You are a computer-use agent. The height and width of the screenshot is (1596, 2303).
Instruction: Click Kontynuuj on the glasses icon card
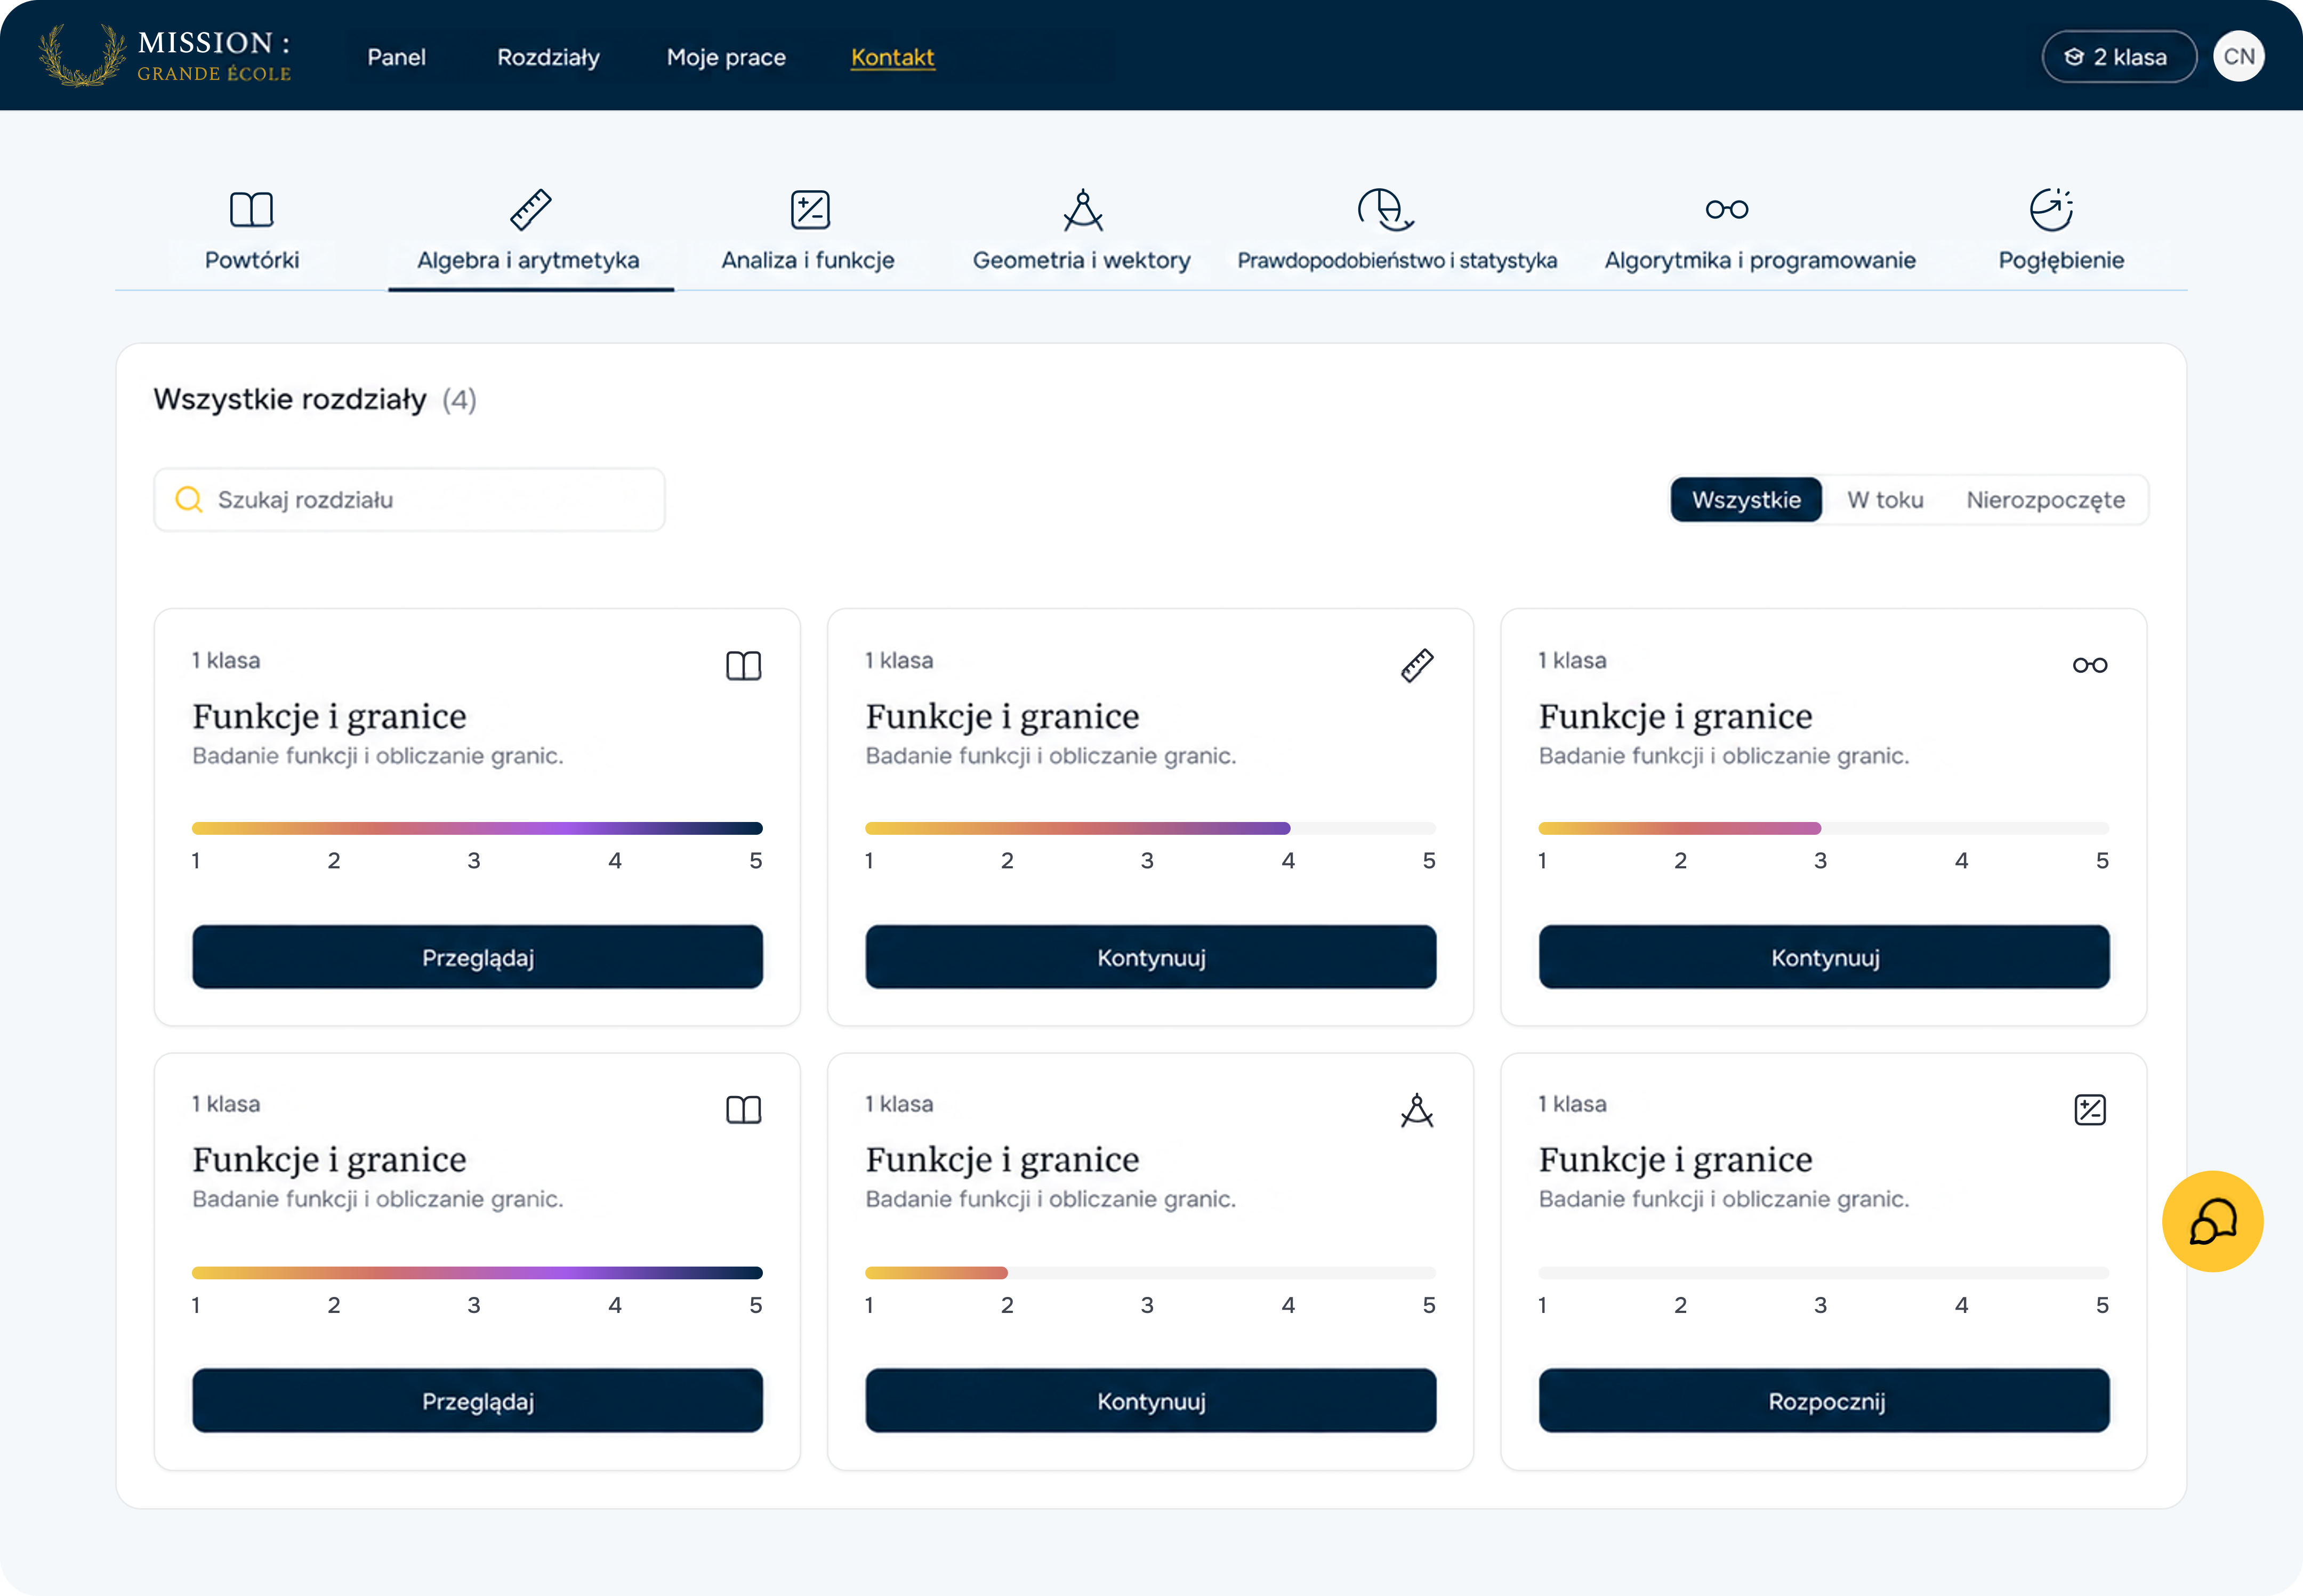click(1824, 957)
